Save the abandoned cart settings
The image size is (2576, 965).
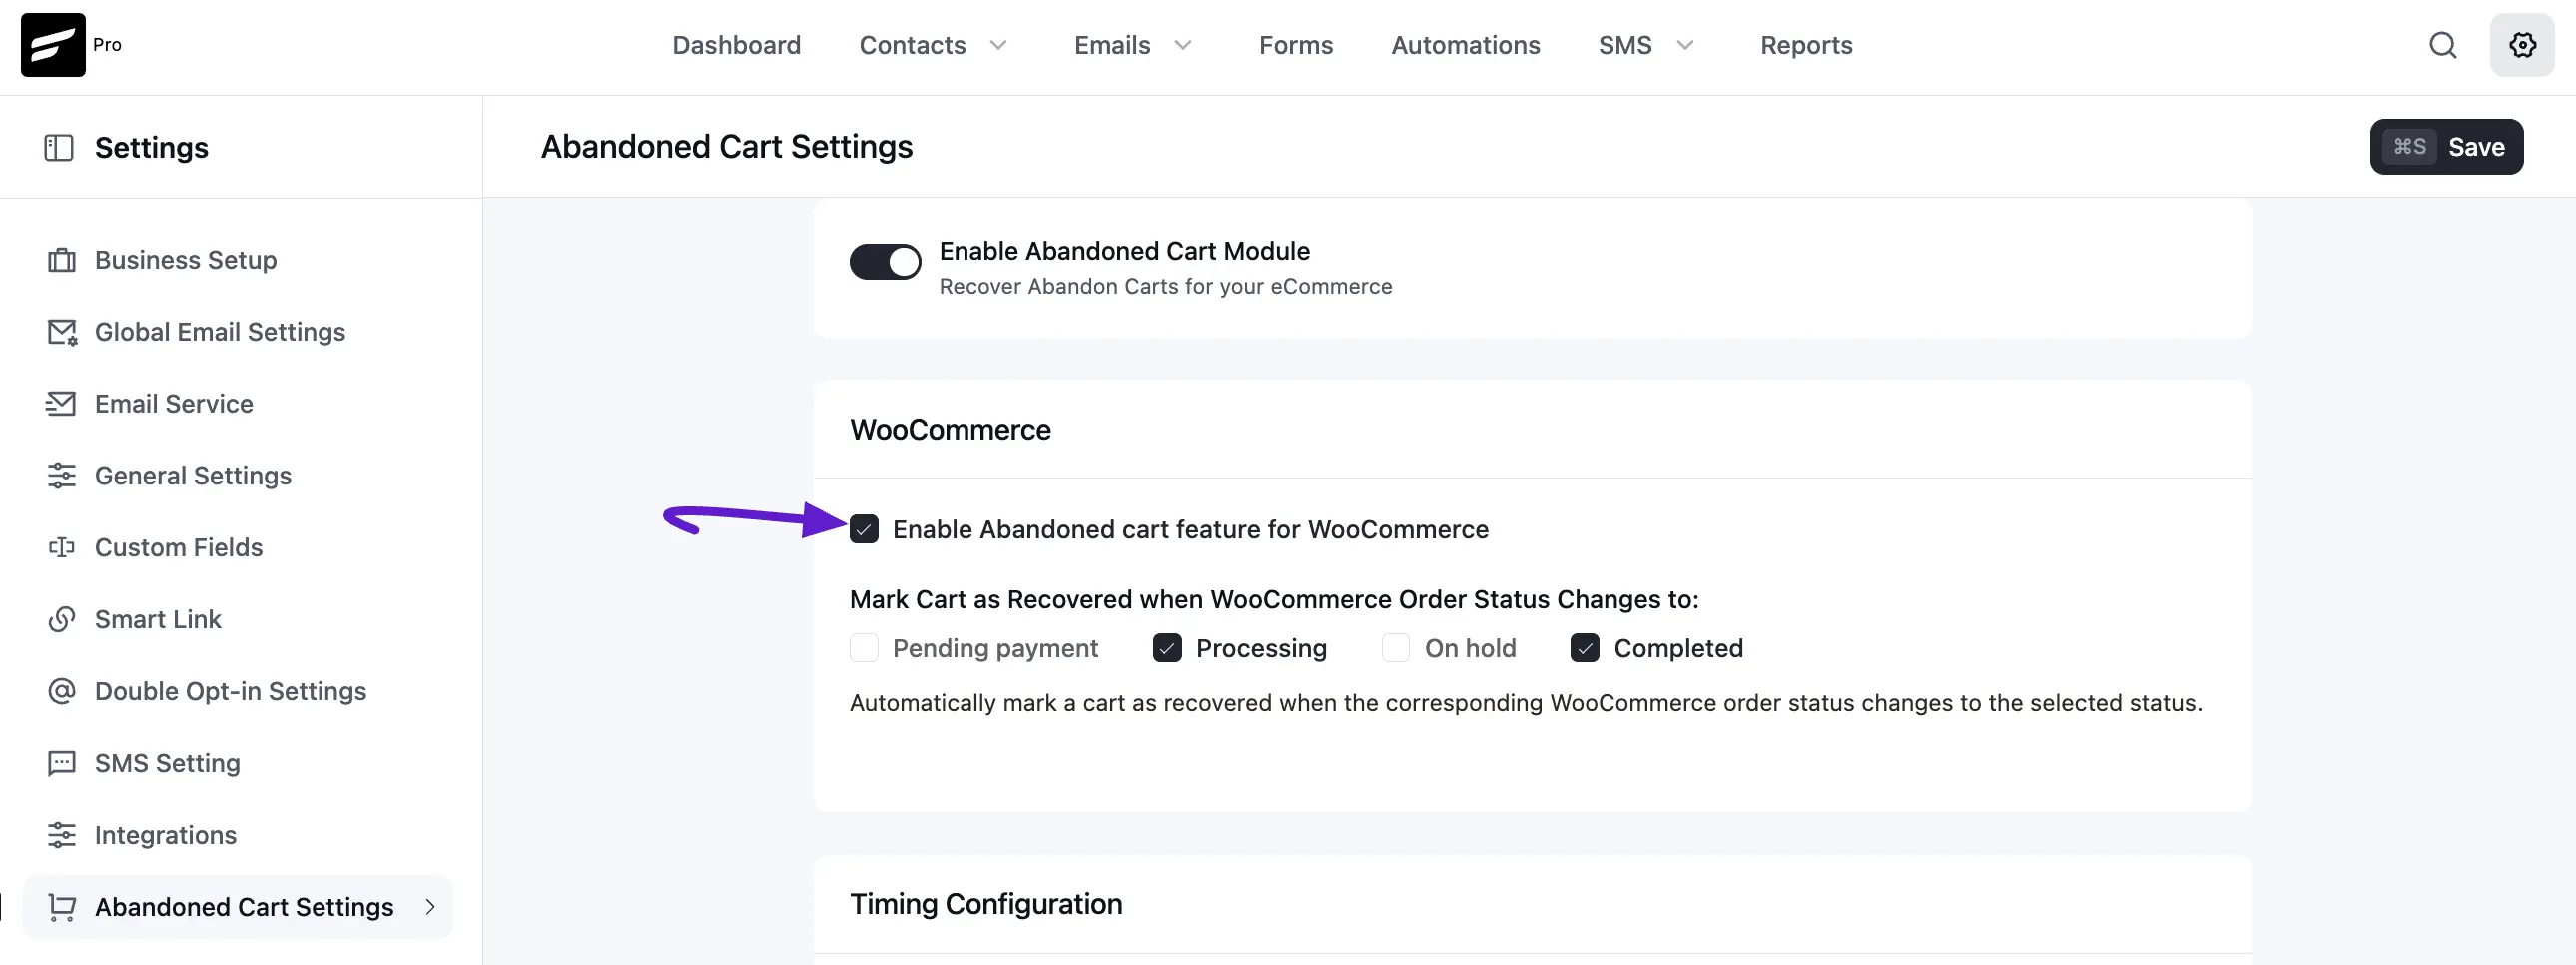[2446, 147]
